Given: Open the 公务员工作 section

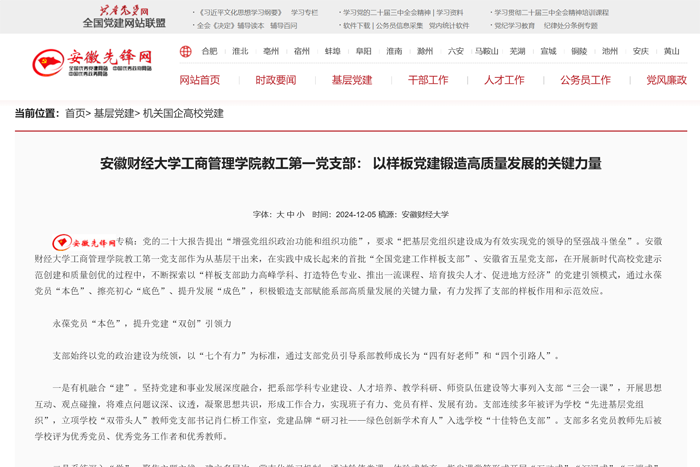Looking at the screenshot, I should (x=585, y=80).
